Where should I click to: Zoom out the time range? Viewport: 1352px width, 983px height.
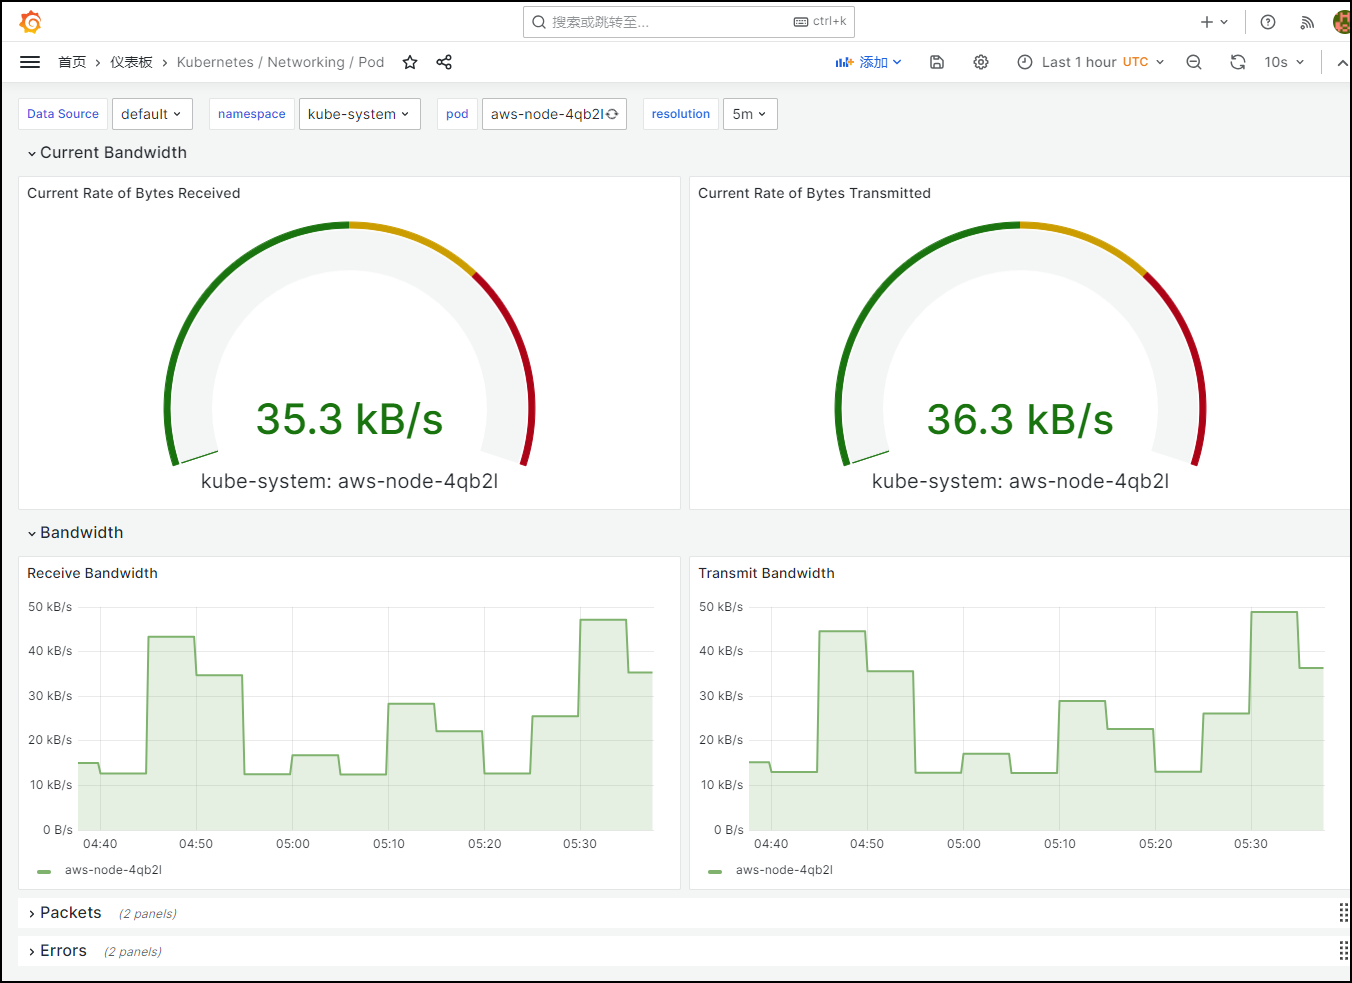[1194, 62]
